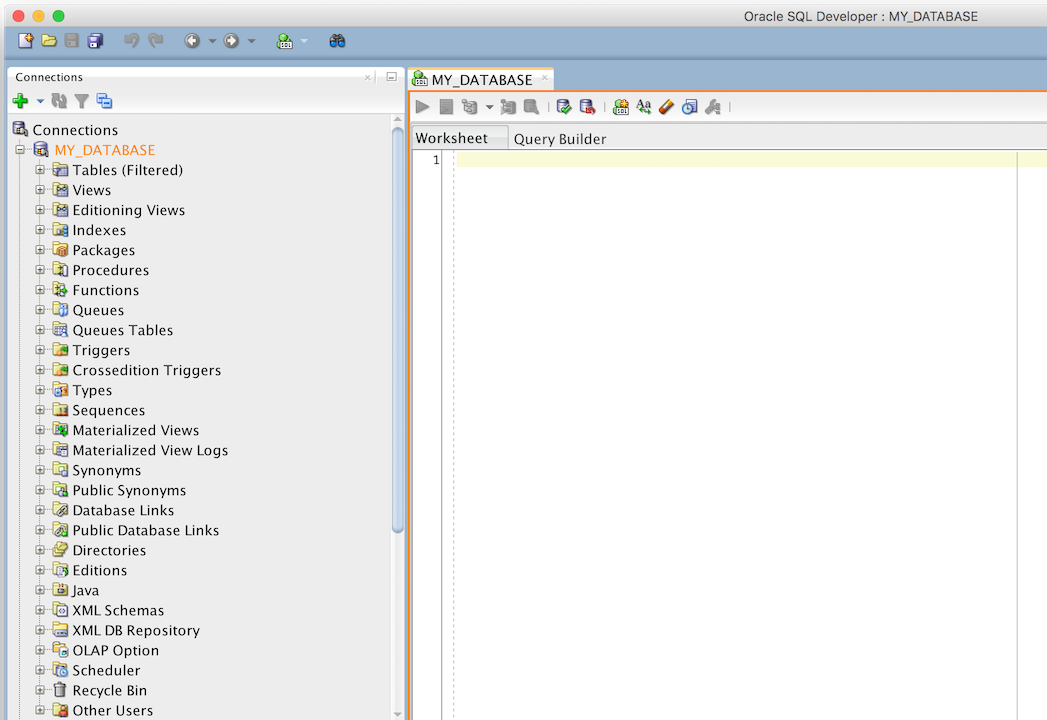Run Statement with the play icon

[422, 106]
